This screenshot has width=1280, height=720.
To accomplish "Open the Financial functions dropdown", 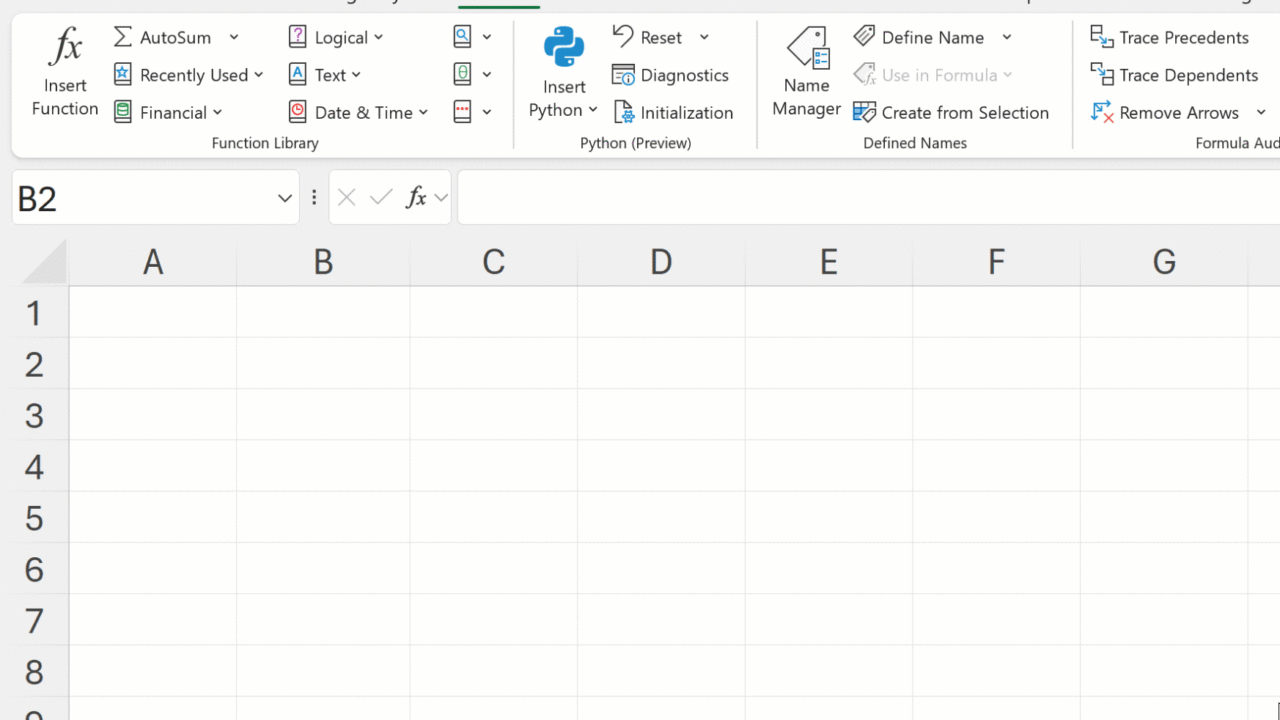I will (x=168, y=113).
